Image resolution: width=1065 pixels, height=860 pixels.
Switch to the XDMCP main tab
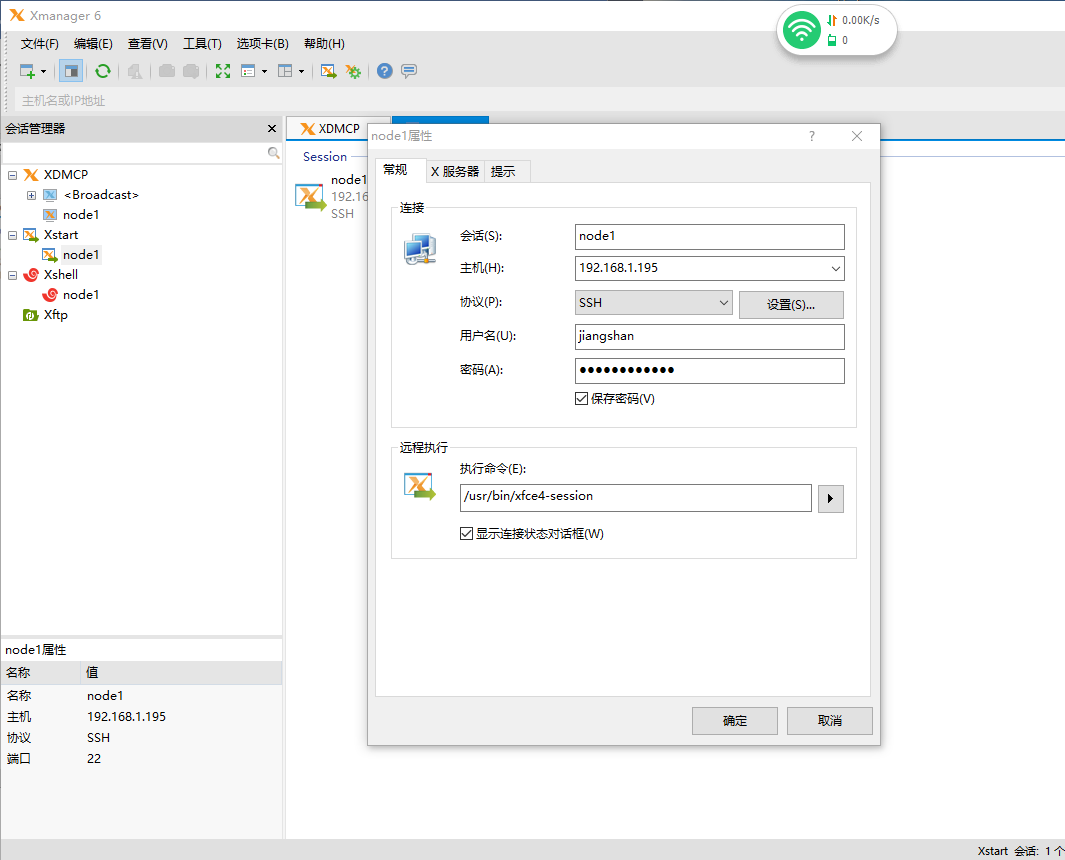click(329, 128)
